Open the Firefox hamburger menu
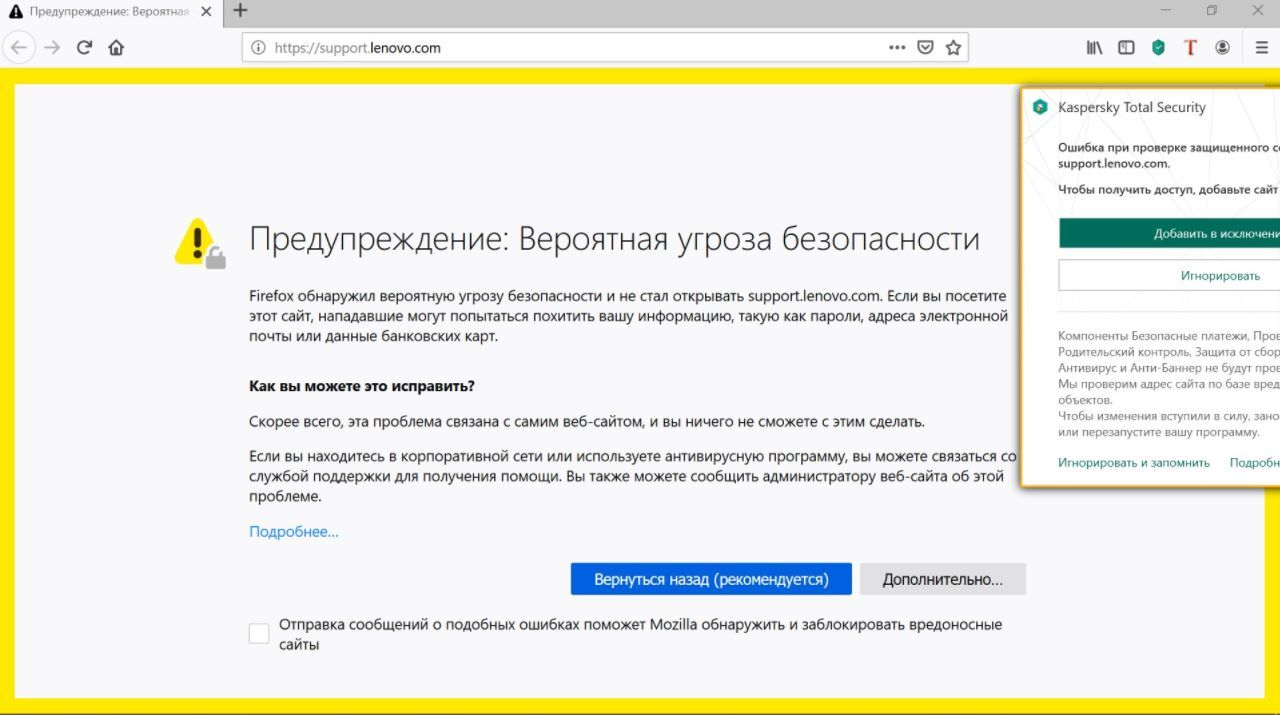Image resolution: width=1280 pixels, height=715 pixels. pos(1261,47)
